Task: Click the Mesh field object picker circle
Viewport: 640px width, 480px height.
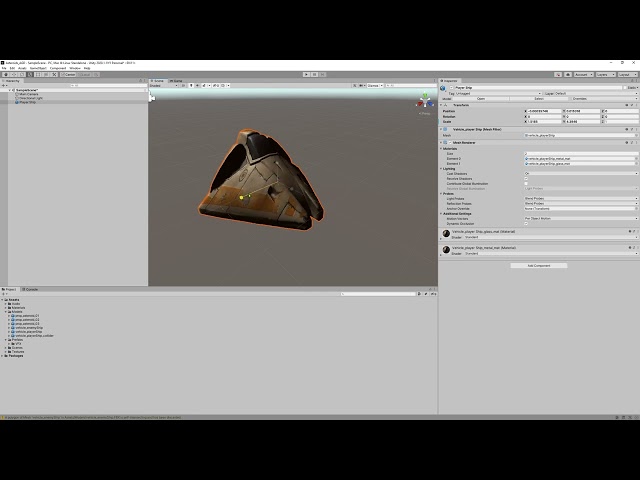Action: coord(636,135)
